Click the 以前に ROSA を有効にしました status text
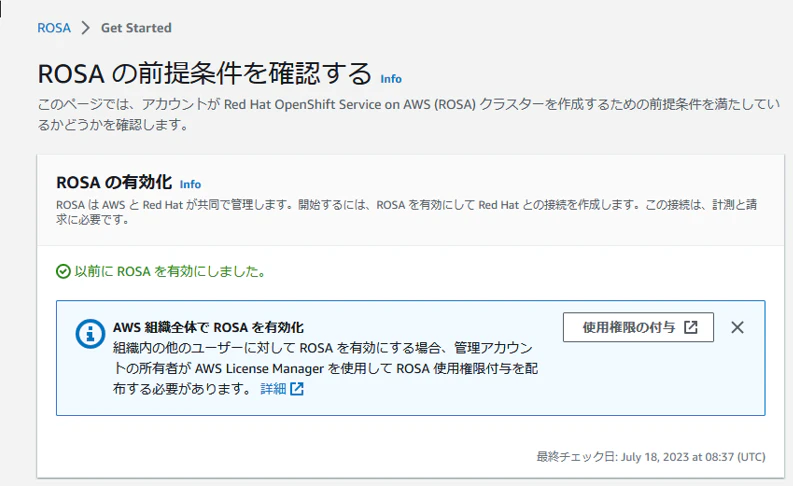The height and width of the screenshot is (486, 793). point(170,272)
